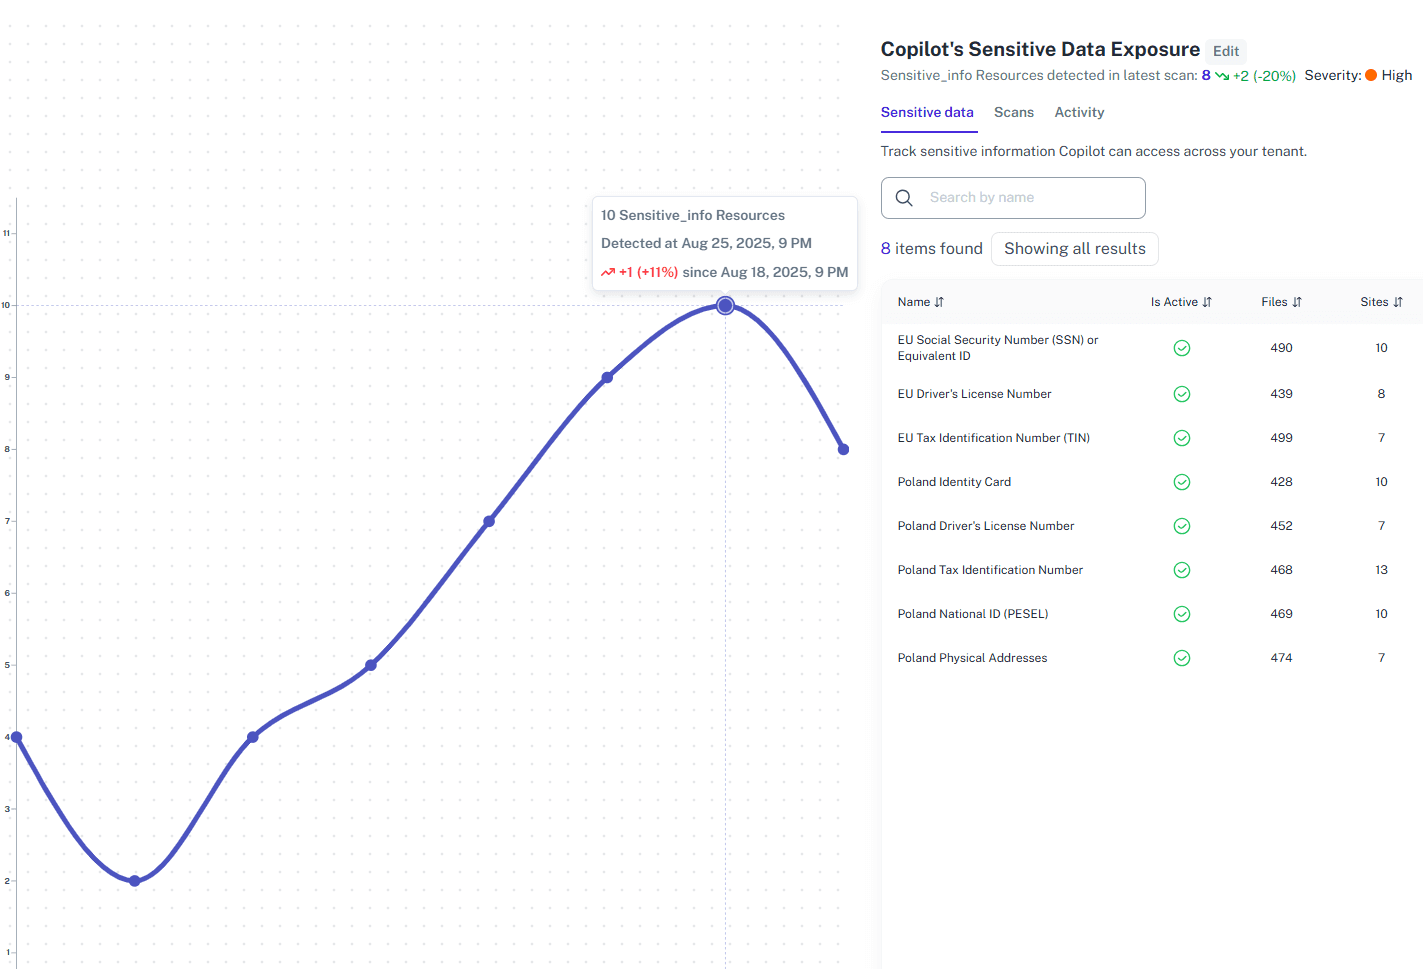
Task: Sort the table by the Sites column
Action: 1396,301
